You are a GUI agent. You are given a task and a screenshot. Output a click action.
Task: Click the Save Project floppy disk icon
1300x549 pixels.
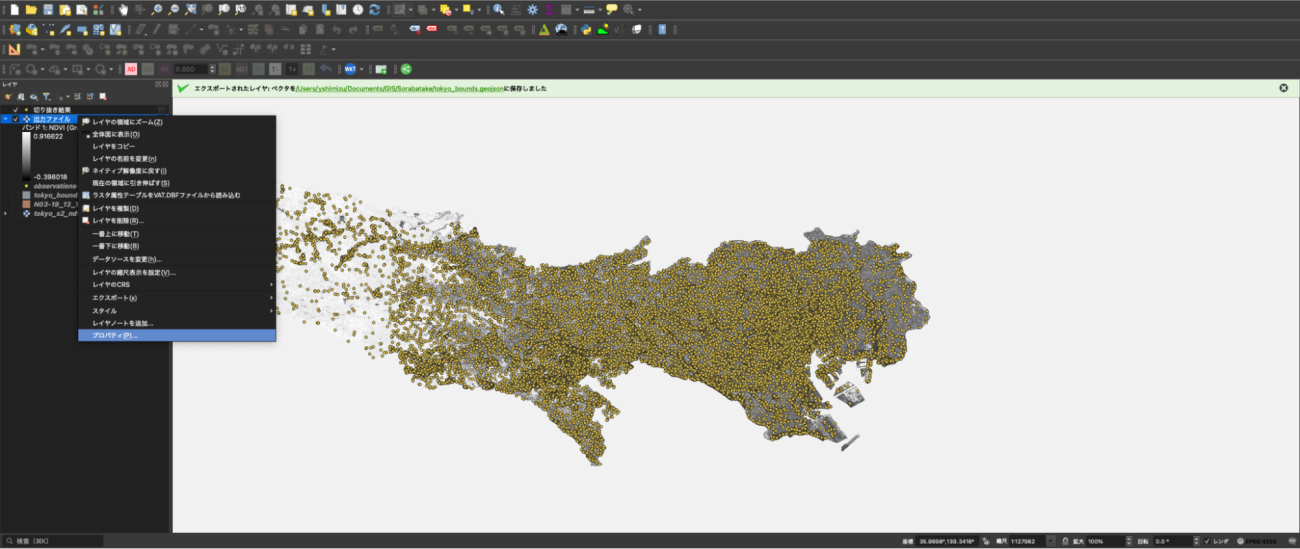pos(48,9)
